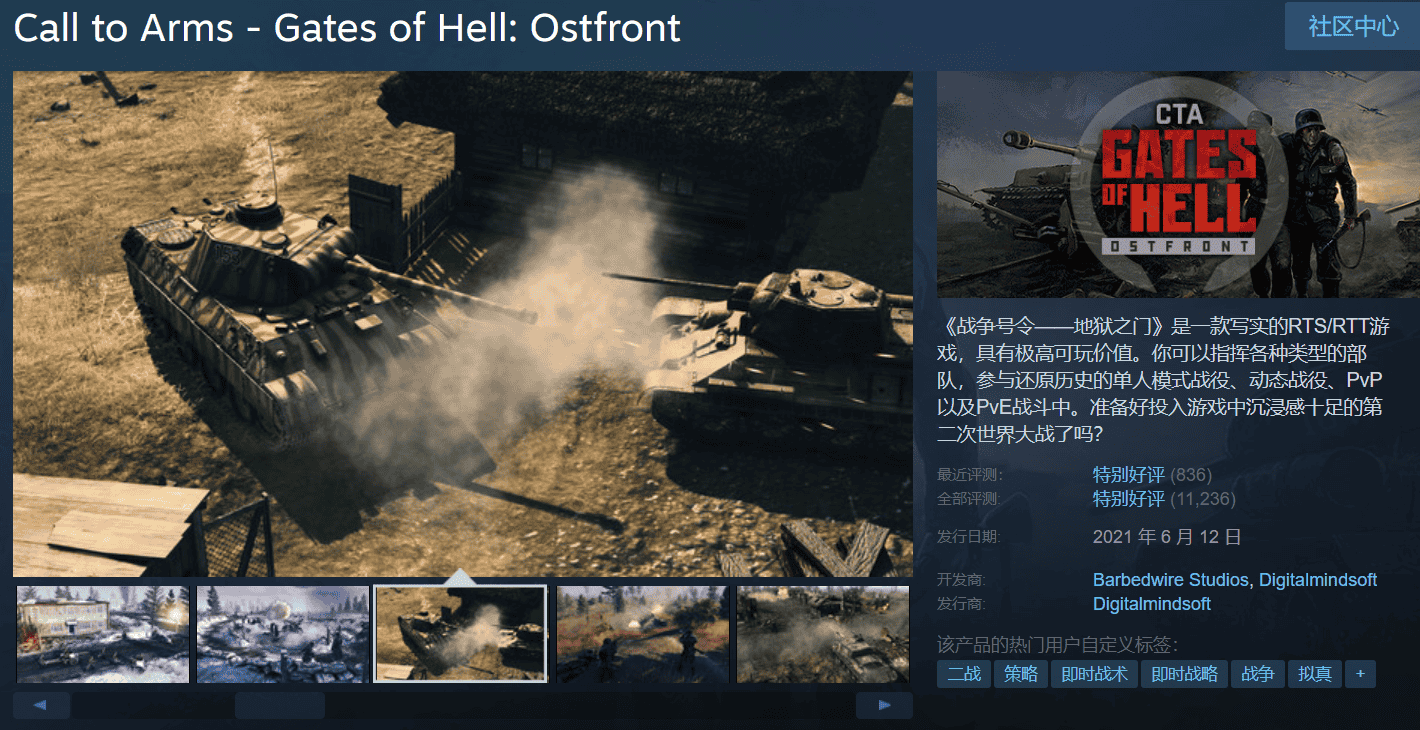Select the 即时战略 tag
Screen dimensions: 1420x730
[x=1184, y=674]
